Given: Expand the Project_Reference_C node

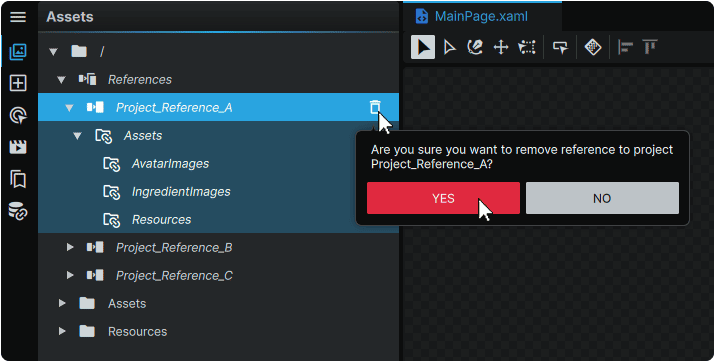Looking at the screenshot, I should [x=70, y=275].
